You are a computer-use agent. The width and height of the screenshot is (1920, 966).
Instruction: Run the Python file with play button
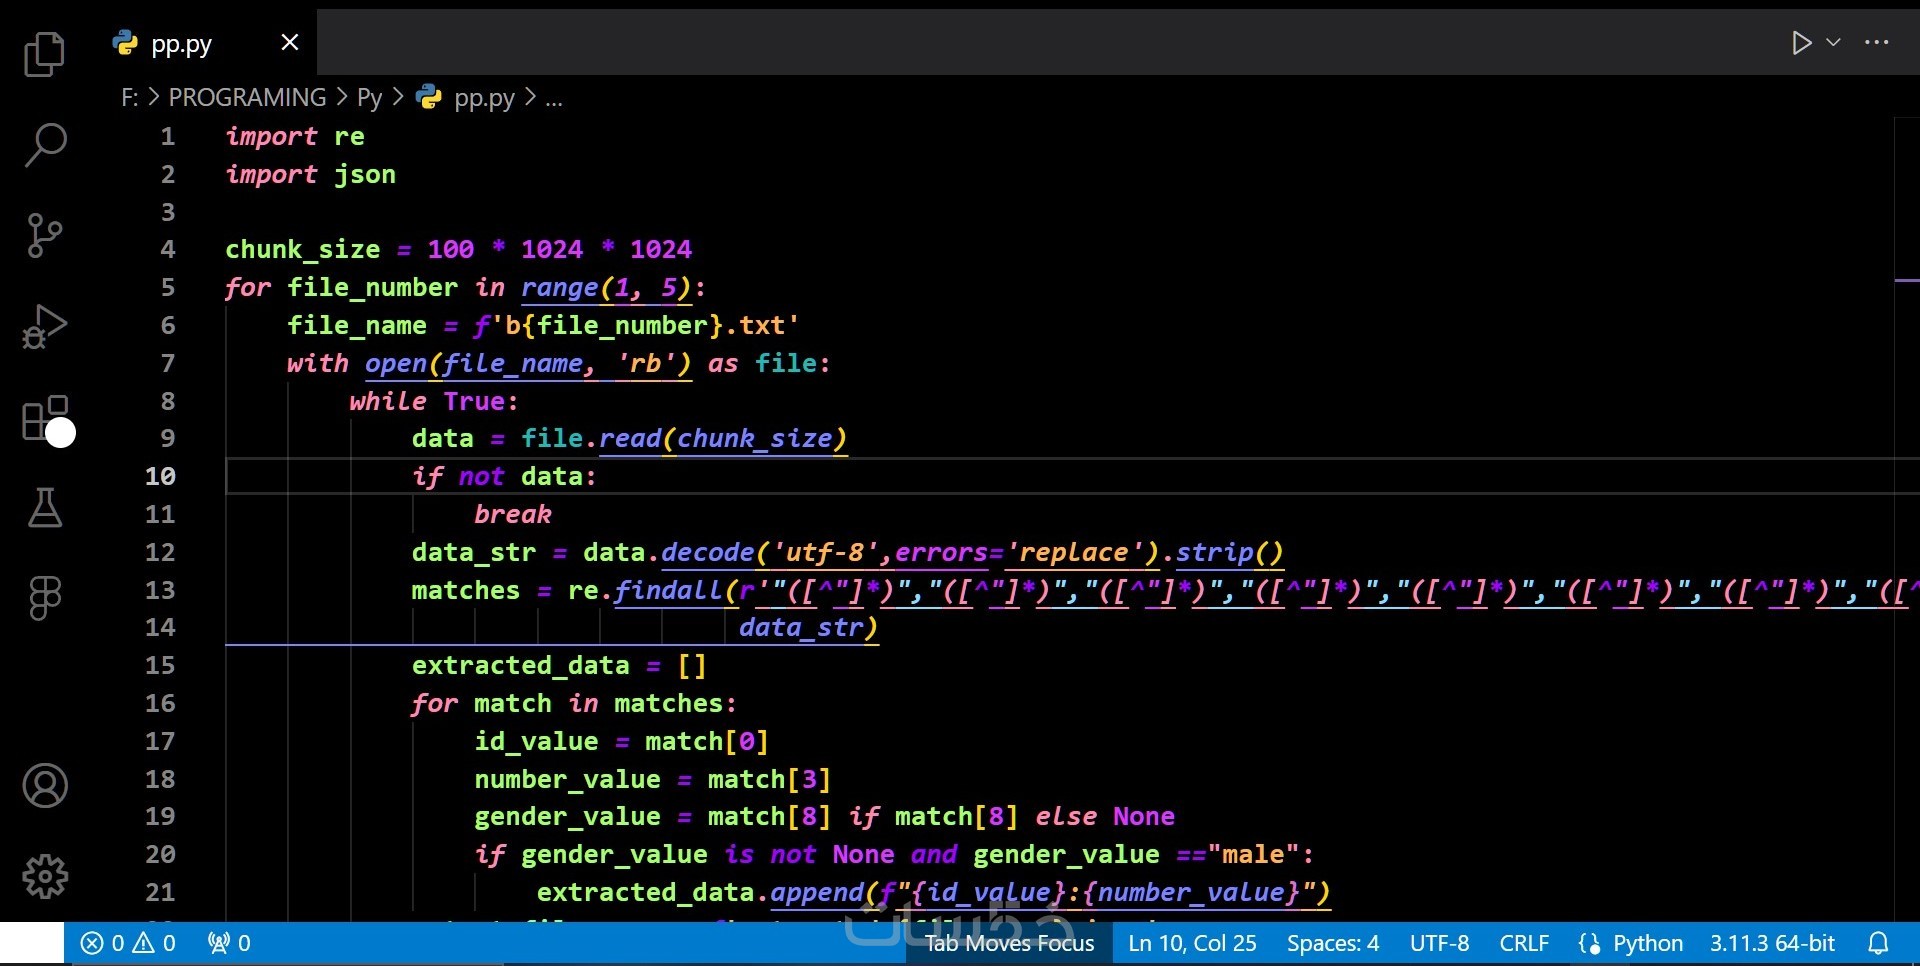[1802, 43]
